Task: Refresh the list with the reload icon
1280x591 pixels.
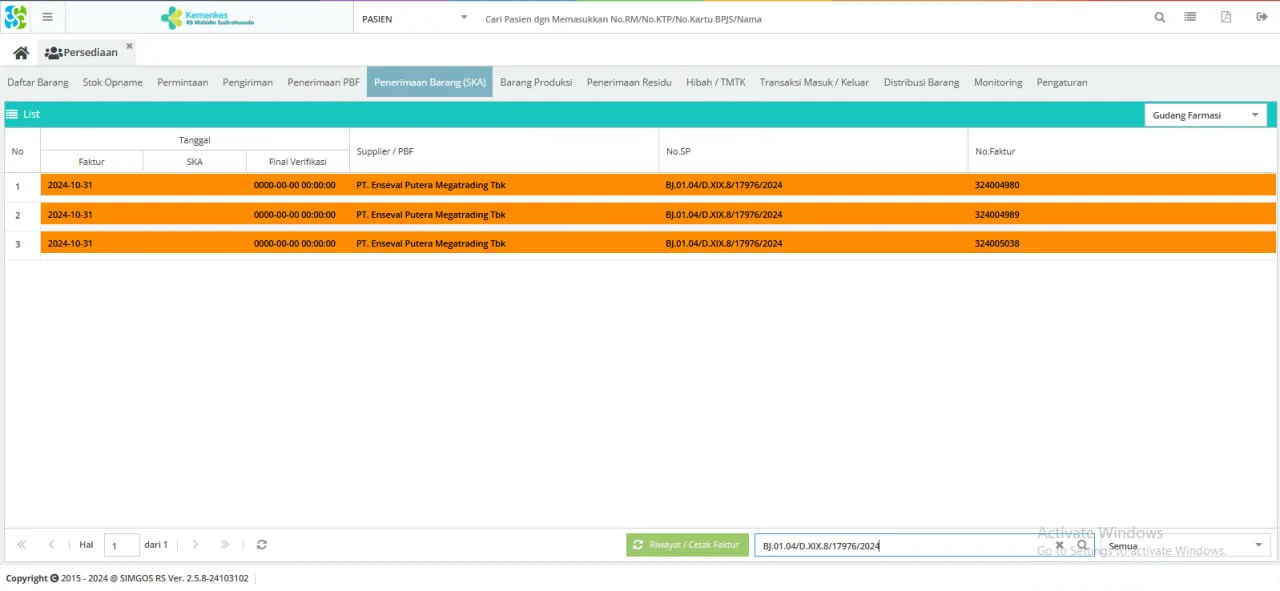Action: (x=262, y=545)
